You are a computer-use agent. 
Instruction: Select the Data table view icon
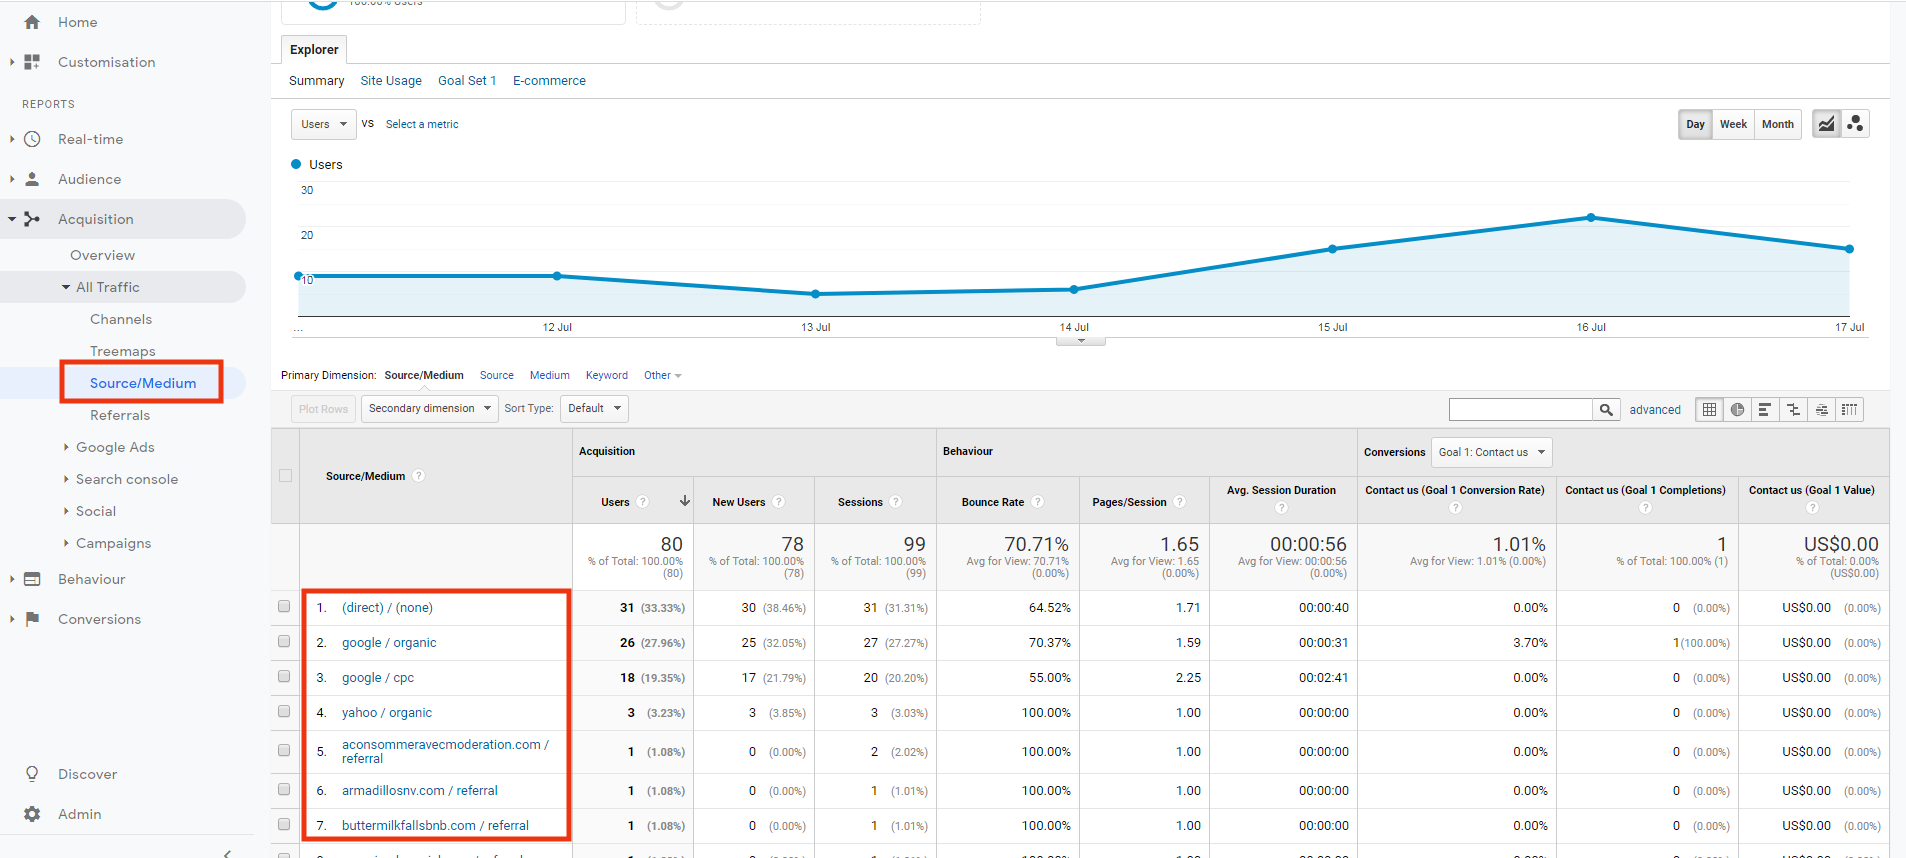1709,409
